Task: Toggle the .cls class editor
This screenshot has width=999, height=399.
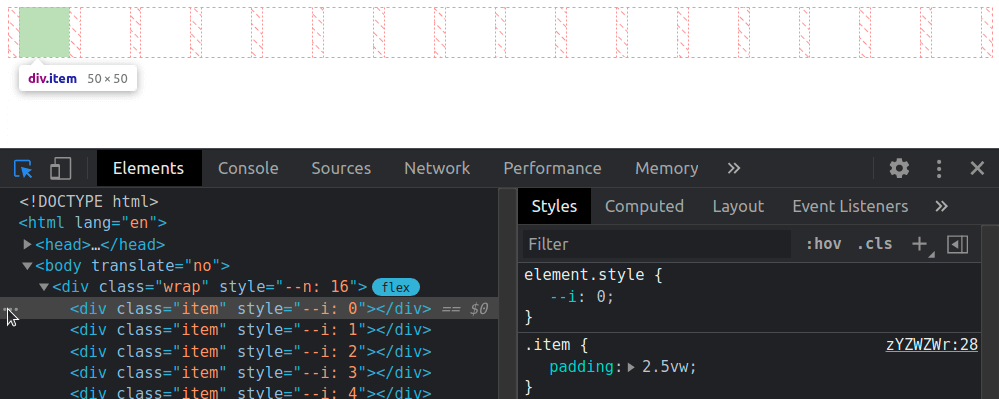Action: point(874,244)
